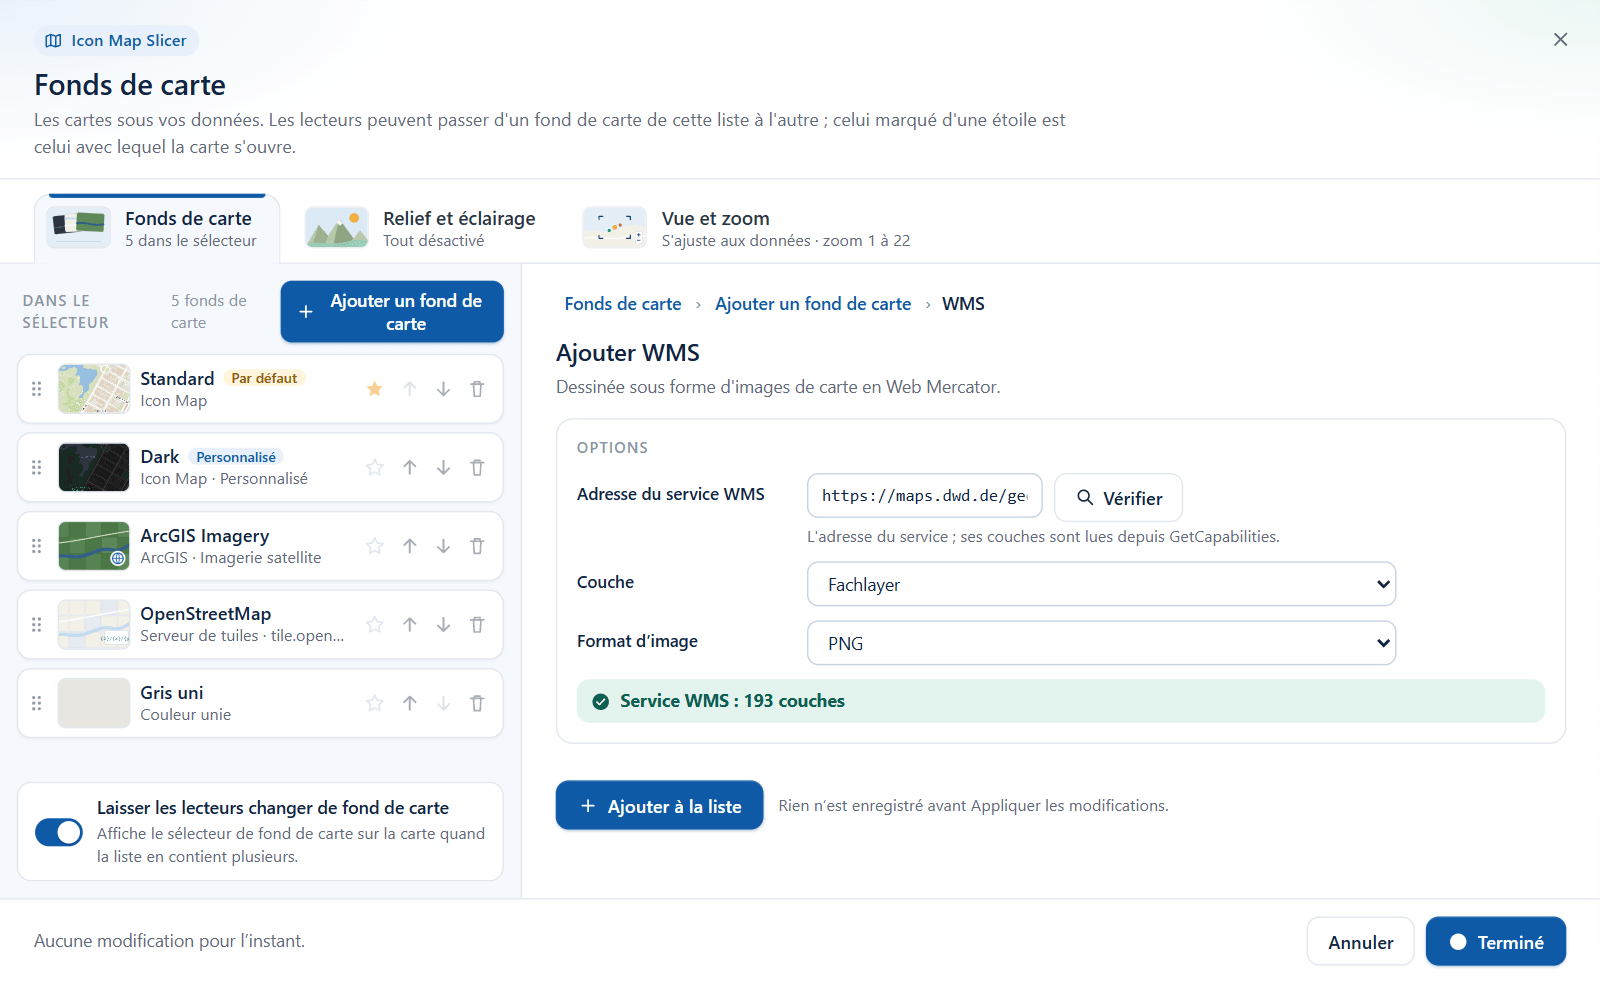Remove ArcGIS Imagery with trash icon
1600x982 pixels.
point(477,546)
